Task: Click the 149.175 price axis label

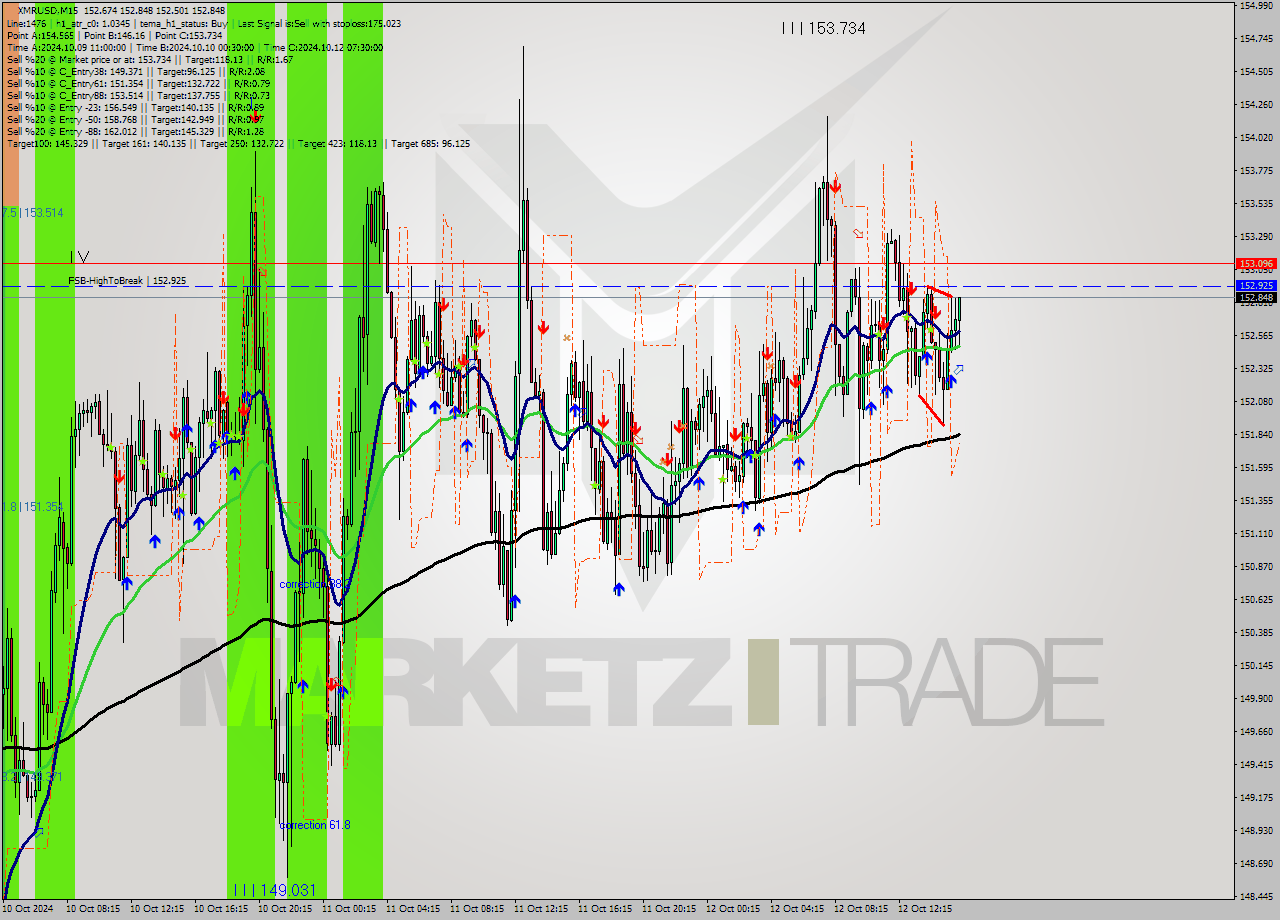Action: [1256, 797]
